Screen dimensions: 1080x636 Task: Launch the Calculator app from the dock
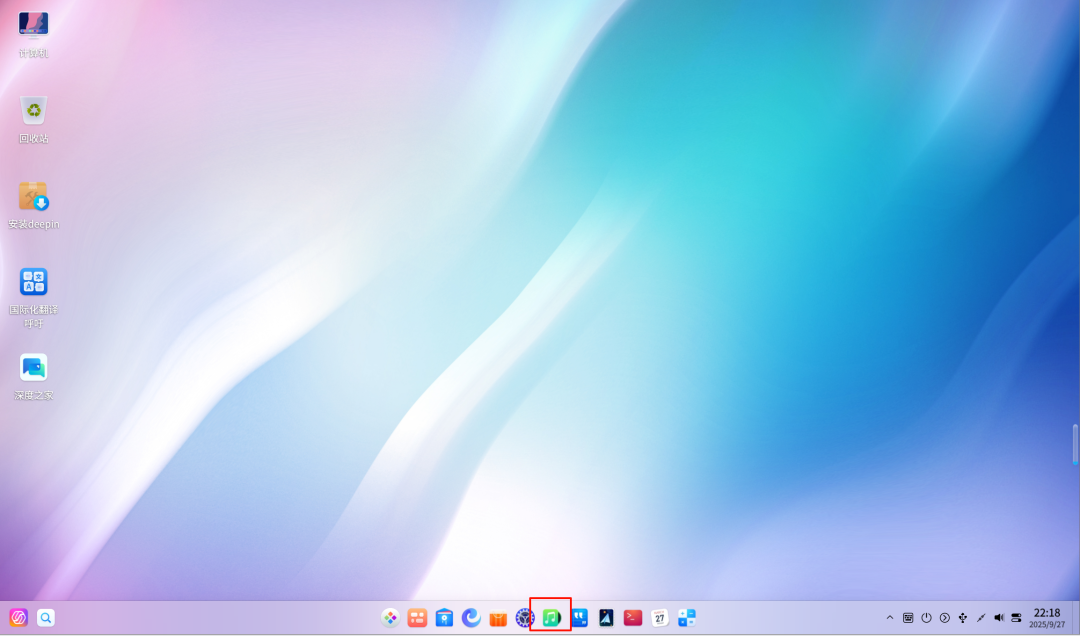(687, 618)
